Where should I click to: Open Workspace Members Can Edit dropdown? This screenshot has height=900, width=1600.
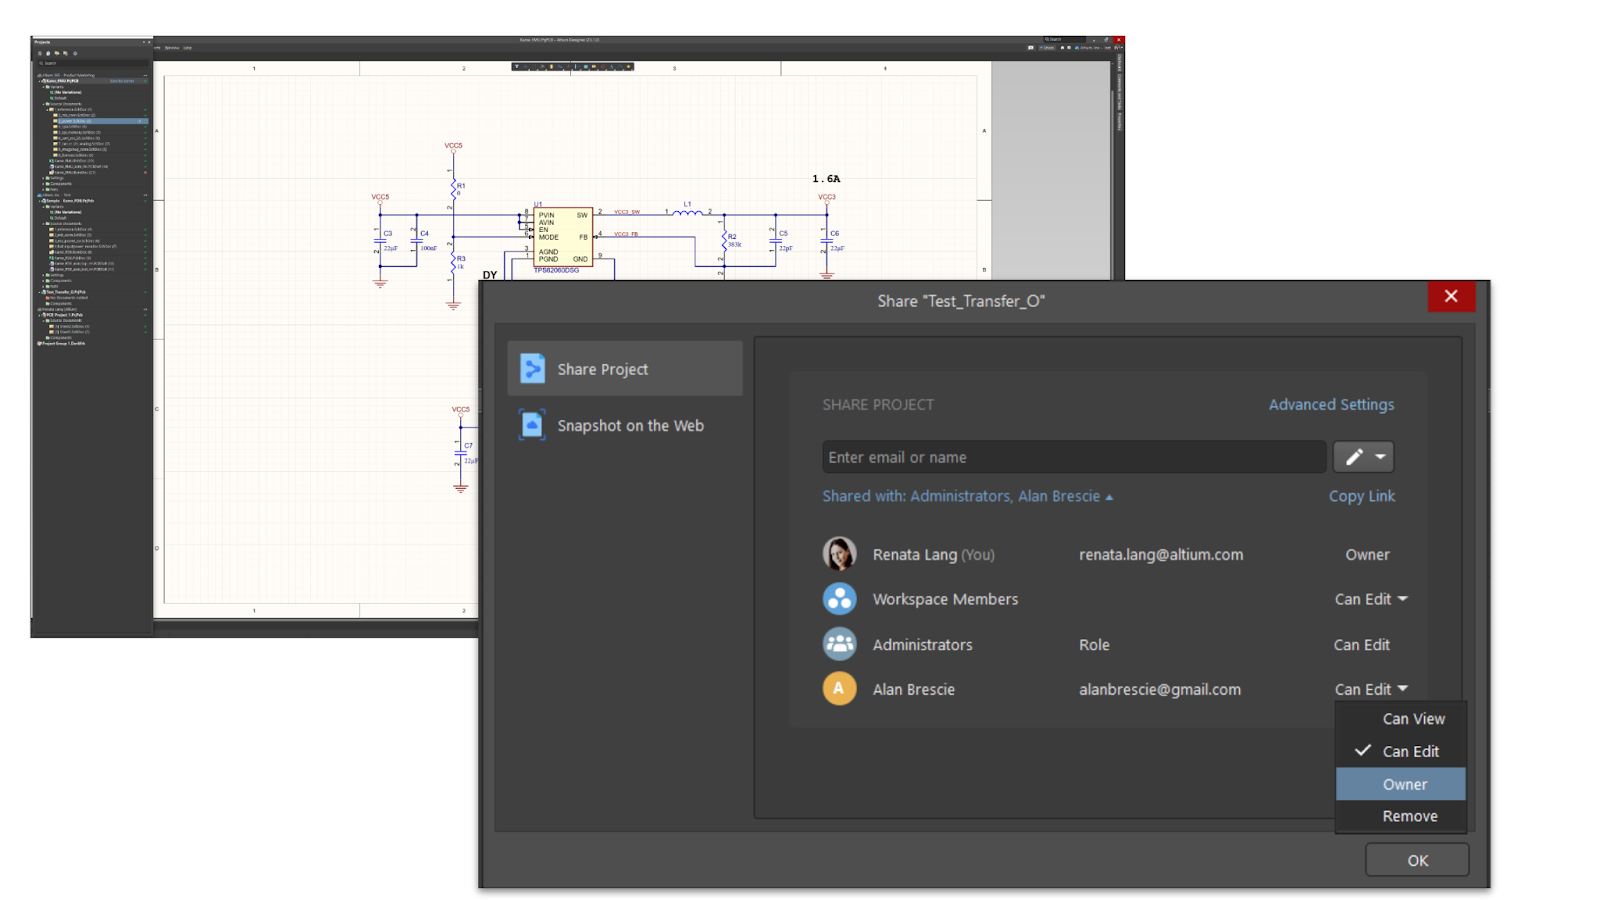pos(1371,599)
